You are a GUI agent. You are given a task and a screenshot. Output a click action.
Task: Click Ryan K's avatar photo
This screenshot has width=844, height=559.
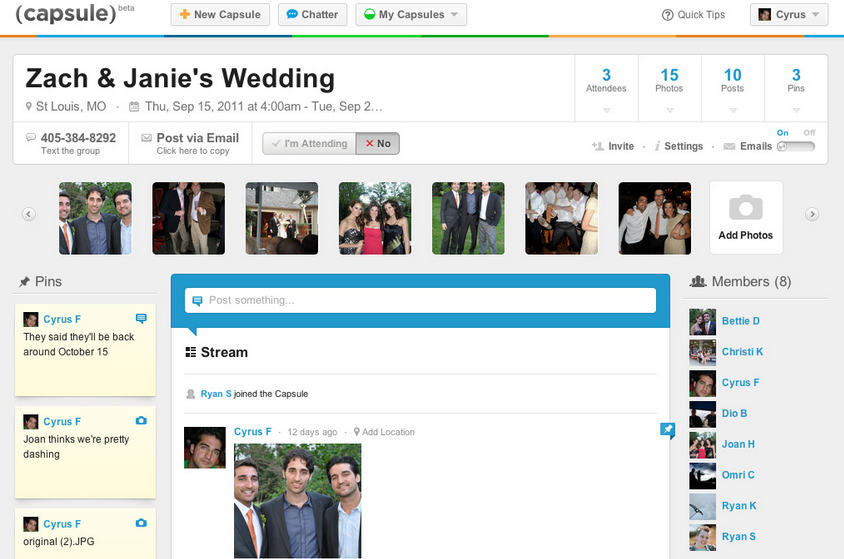(703, 506)
